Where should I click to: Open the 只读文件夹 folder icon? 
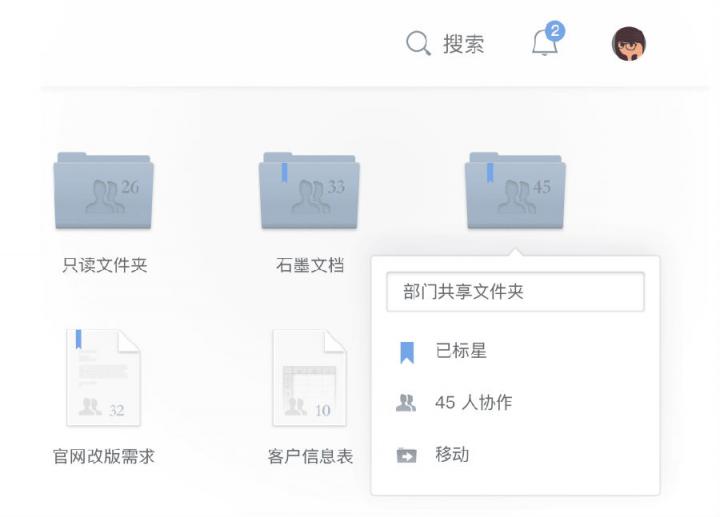tap(103, 191)
